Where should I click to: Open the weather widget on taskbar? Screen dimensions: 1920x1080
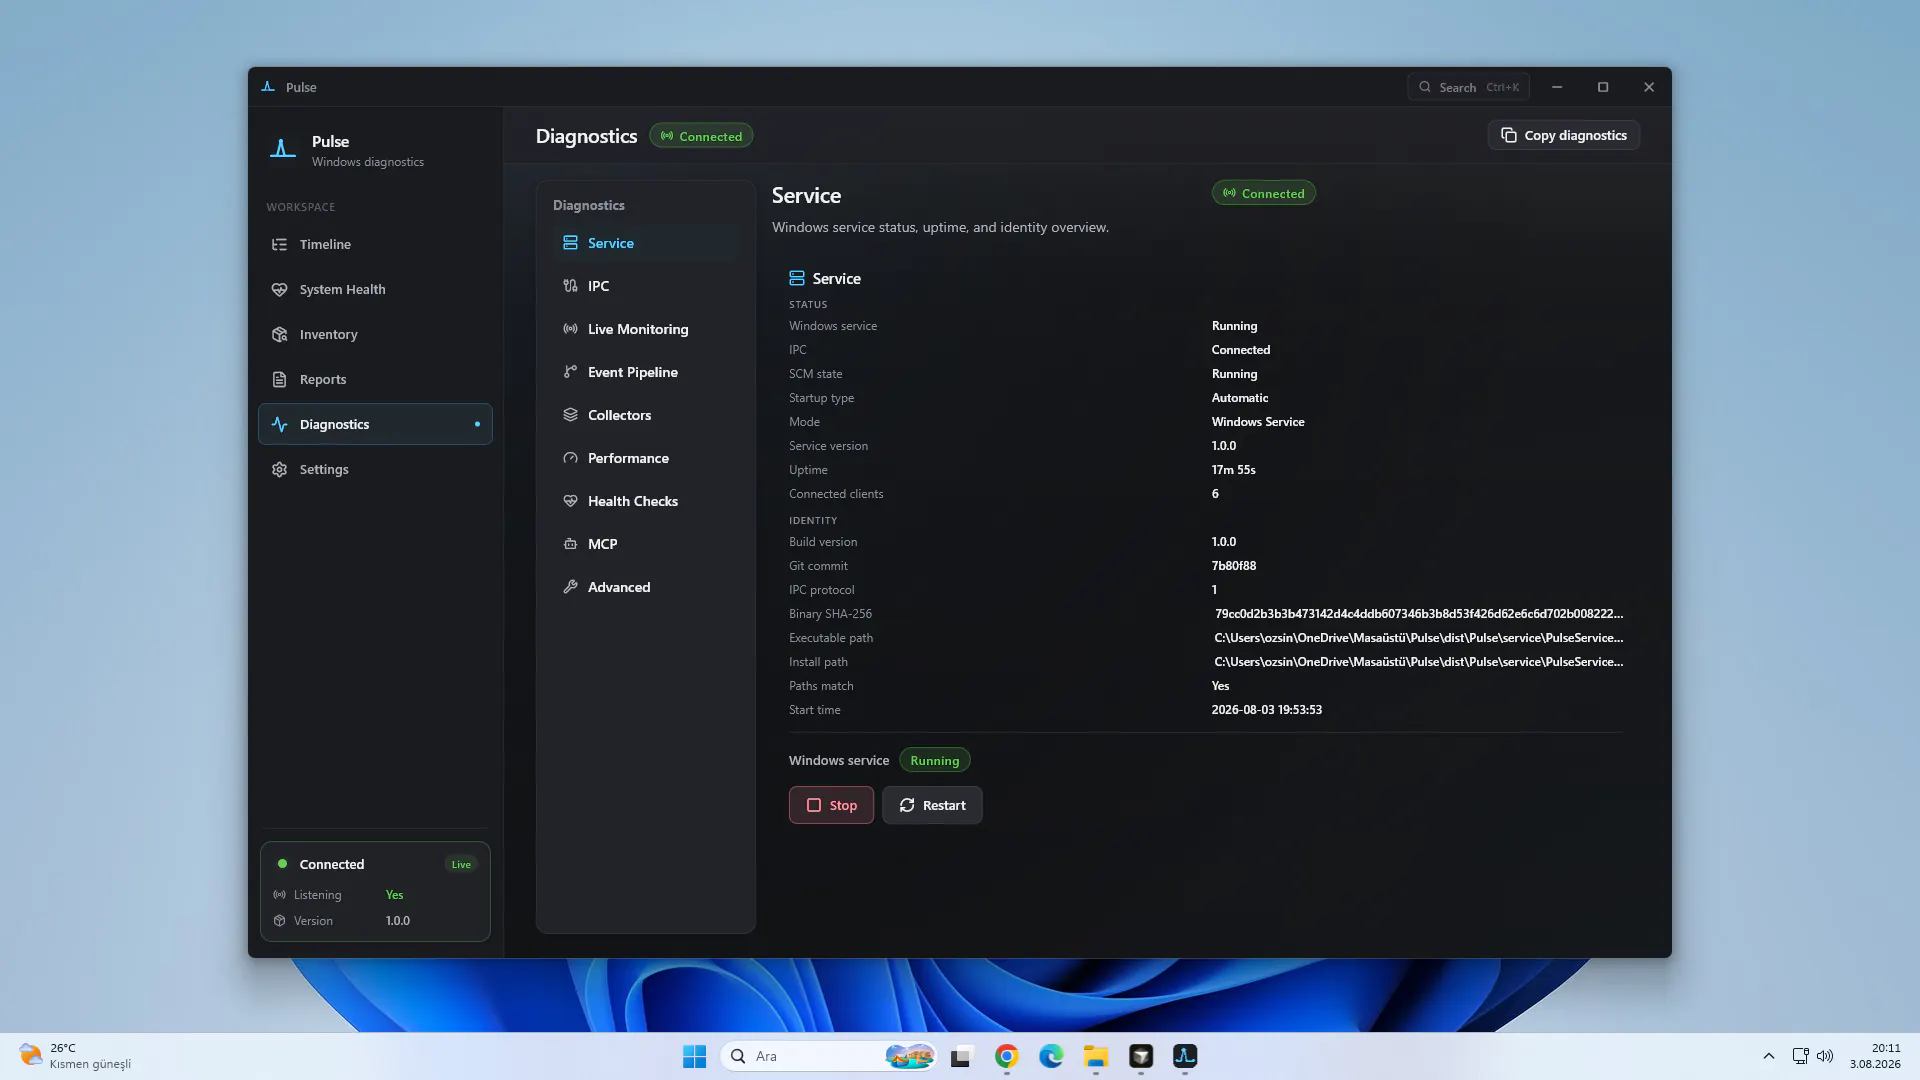click(x=76, y=1056)
